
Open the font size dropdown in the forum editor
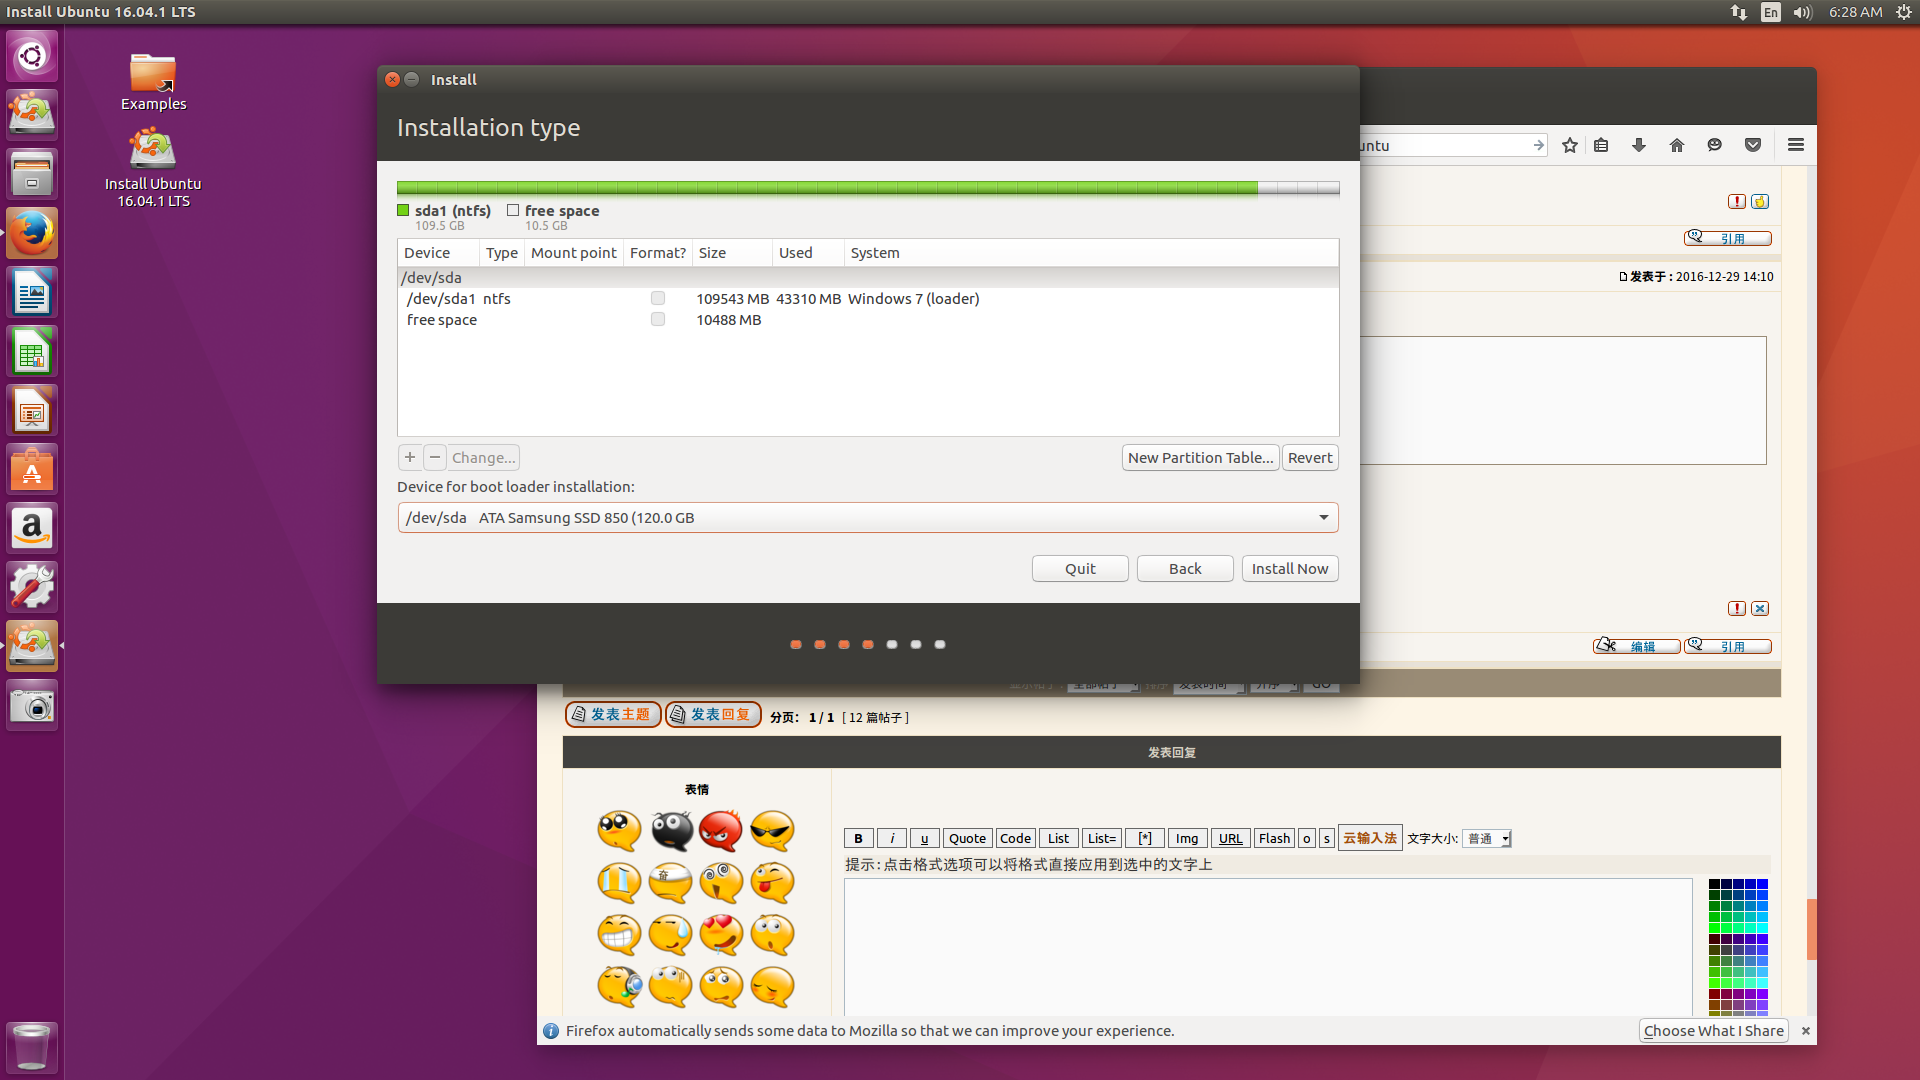(1487, 838)
